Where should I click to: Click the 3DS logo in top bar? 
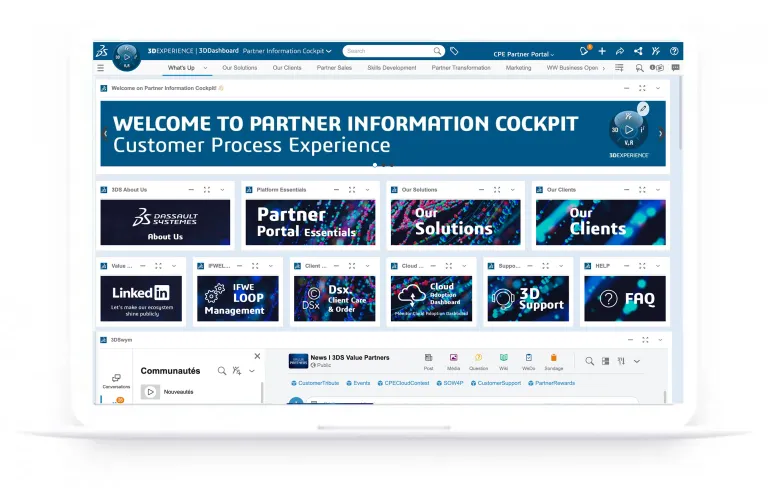(x=102, y=51)
